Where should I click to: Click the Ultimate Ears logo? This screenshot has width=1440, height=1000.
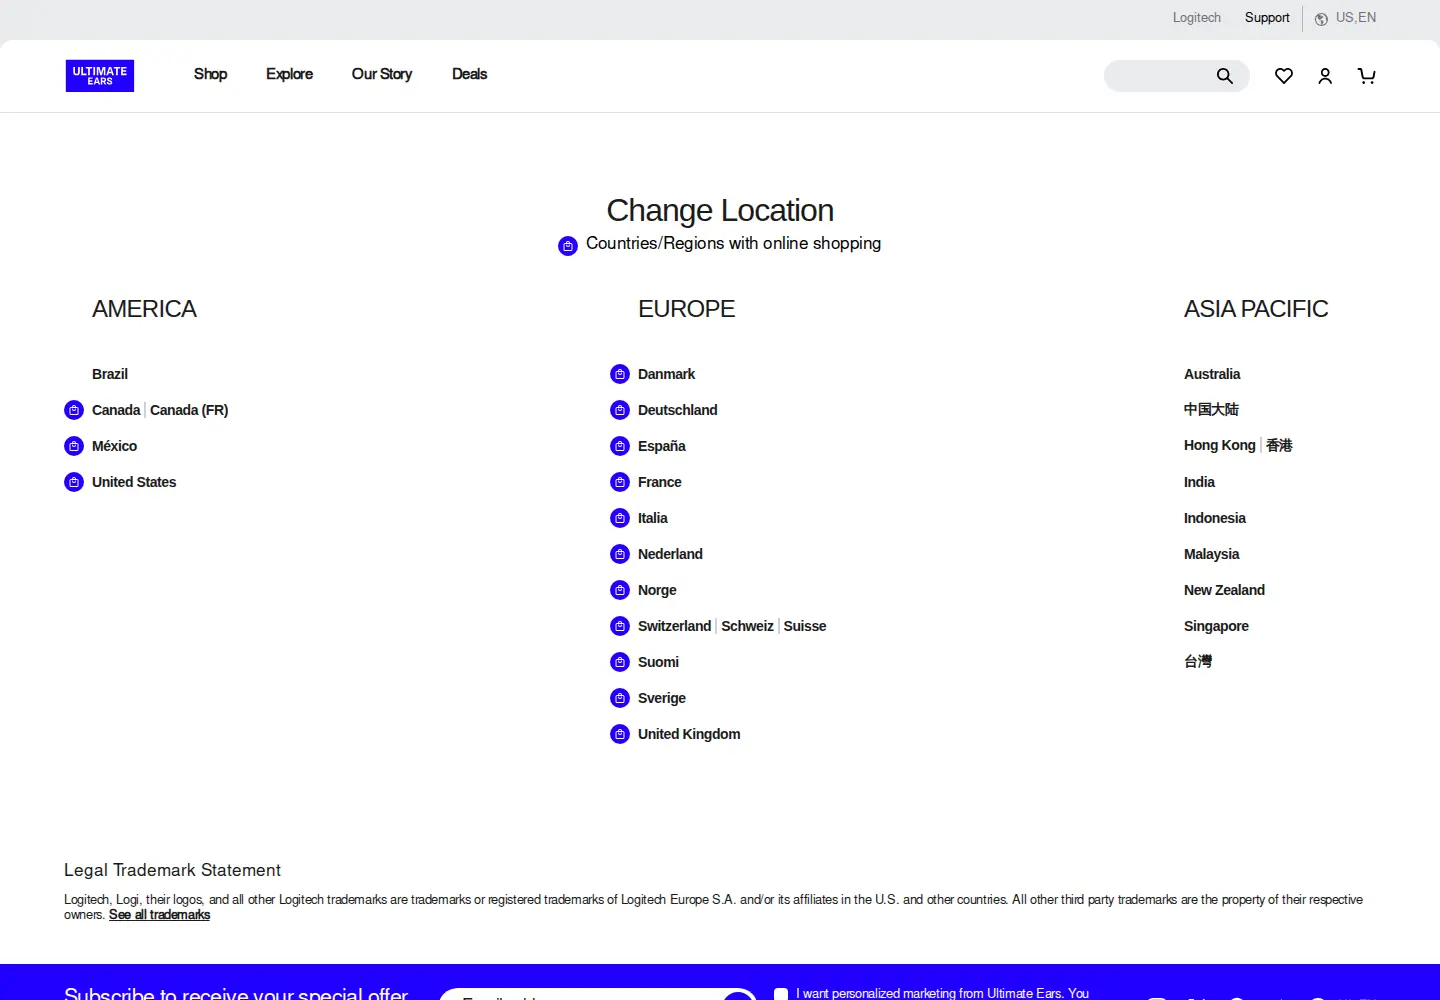click(100, 76)
